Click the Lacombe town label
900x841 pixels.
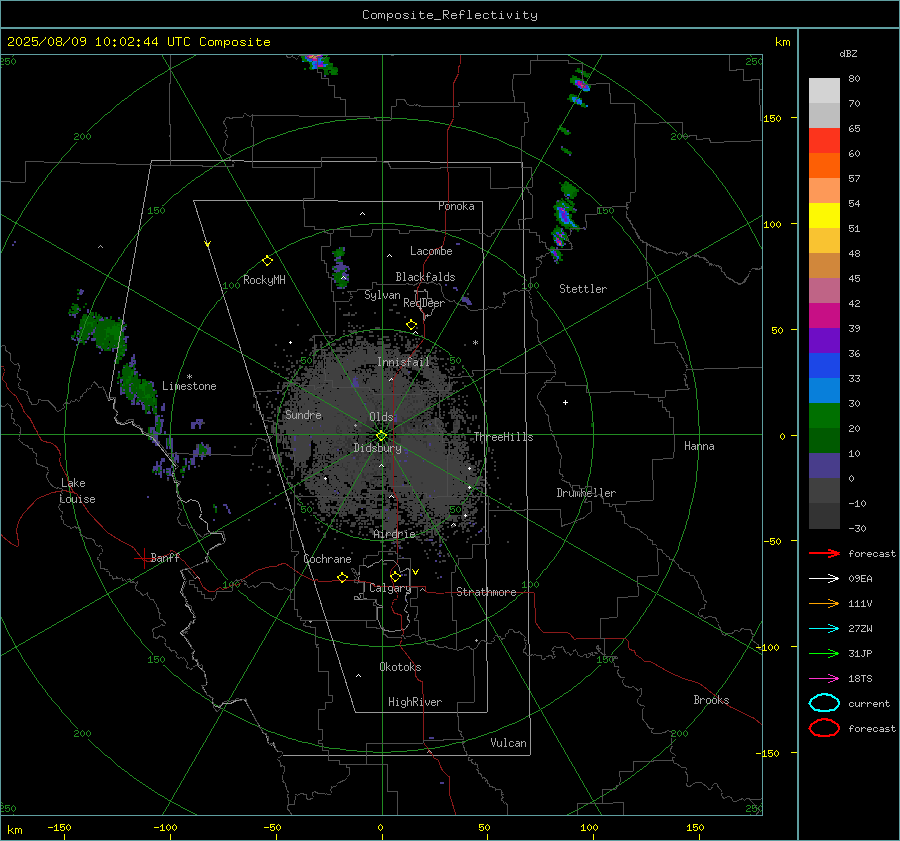431,251
